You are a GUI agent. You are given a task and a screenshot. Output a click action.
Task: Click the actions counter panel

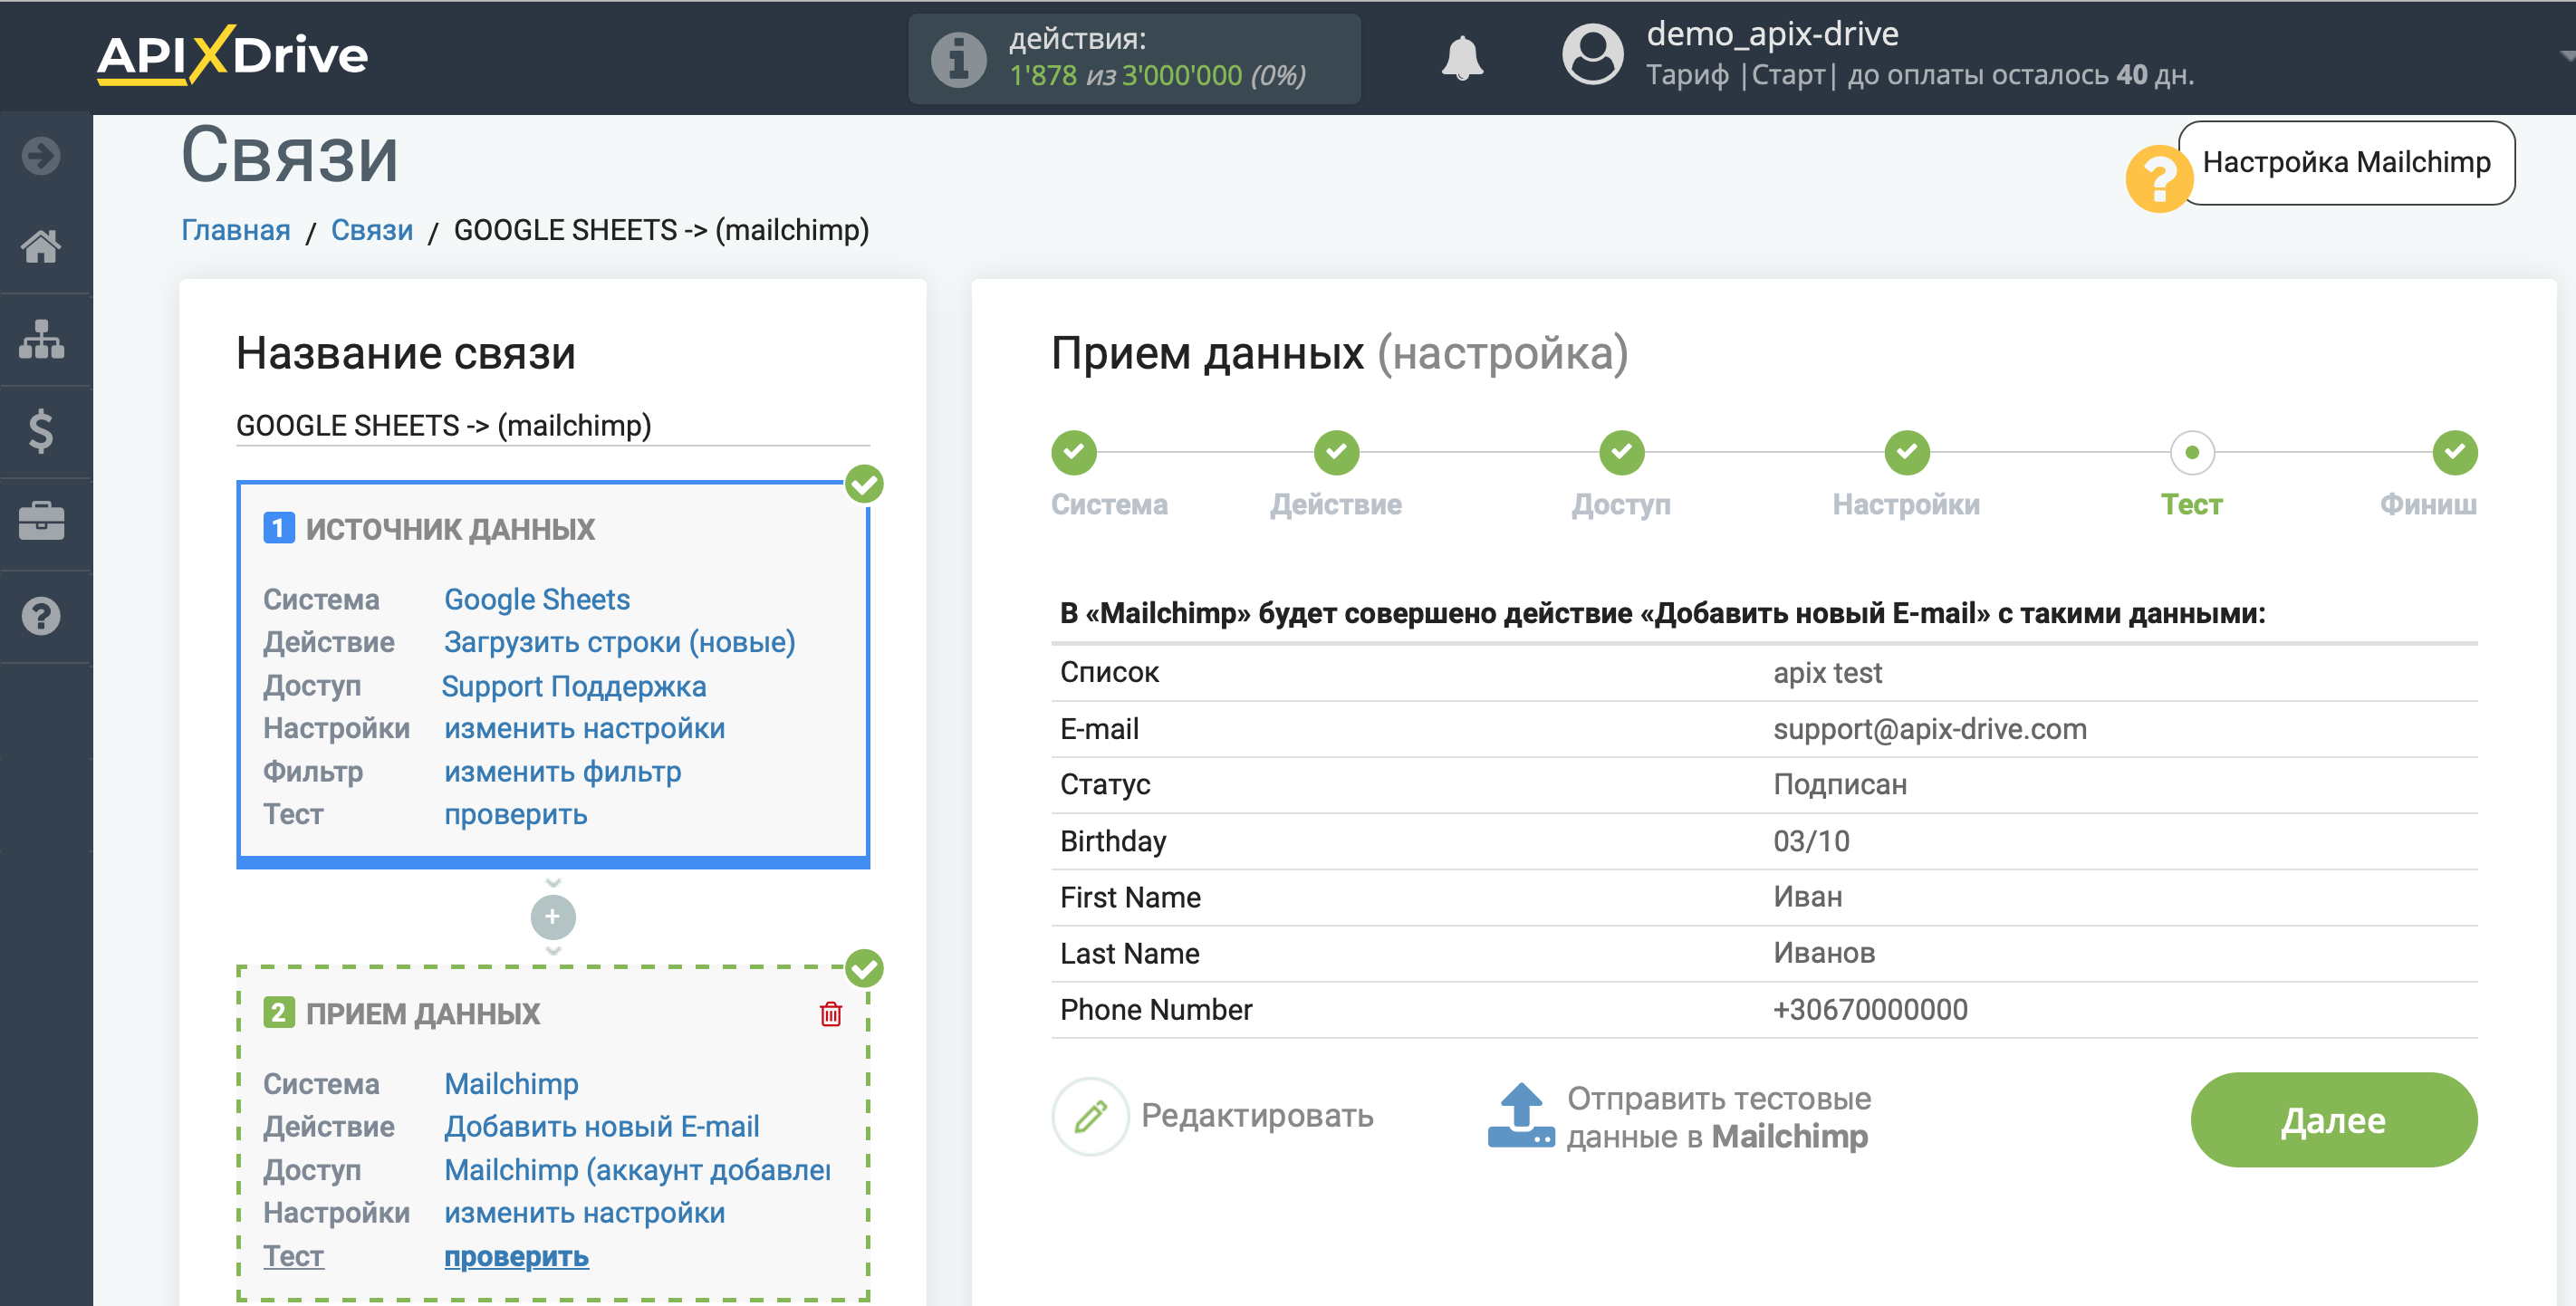coord(1133,58)
